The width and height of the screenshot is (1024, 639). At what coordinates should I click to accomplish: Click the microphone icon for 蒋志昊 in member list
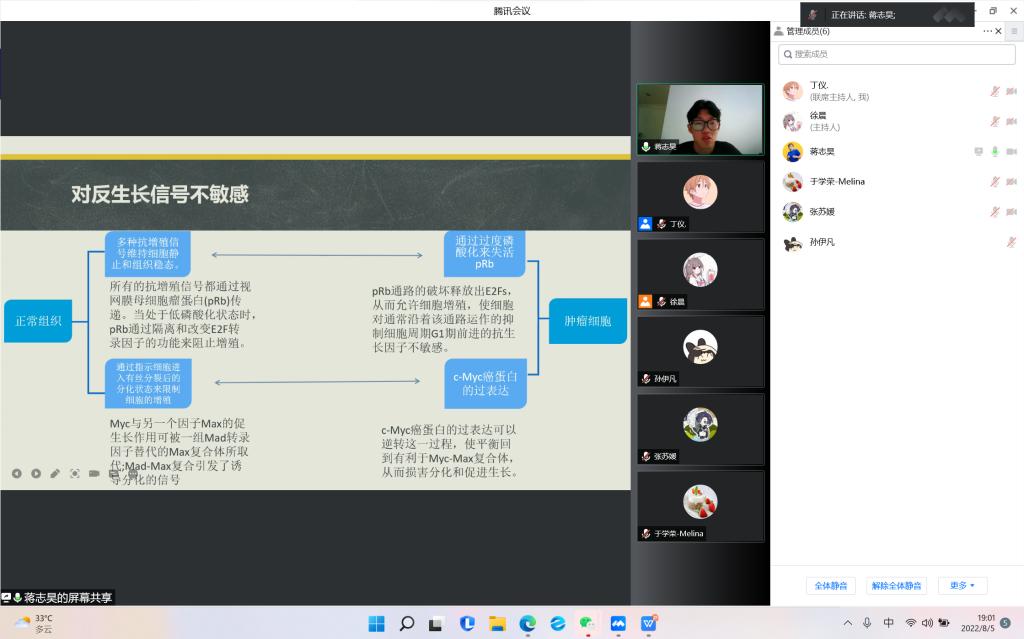pos(994,152)
